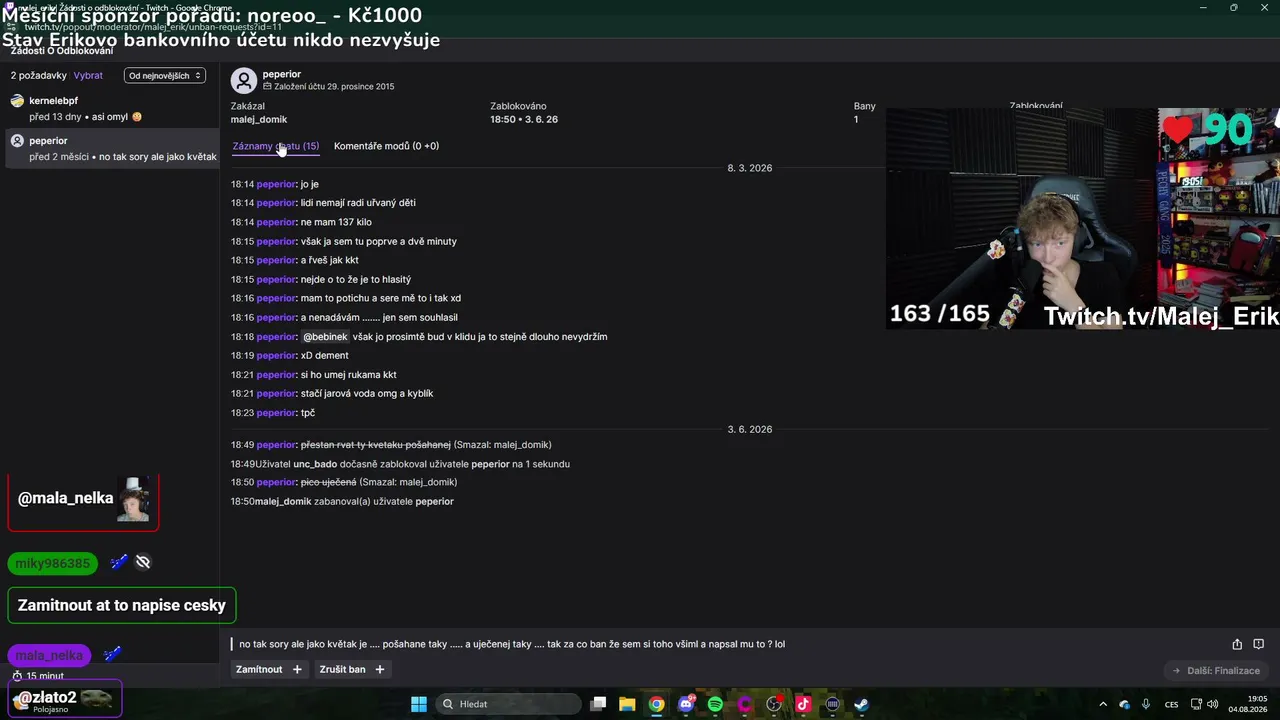The width and height of the screenshot is (1280, 720).
Task: Click the speech bubble icon beside unban message
Action: (1259, 644)
